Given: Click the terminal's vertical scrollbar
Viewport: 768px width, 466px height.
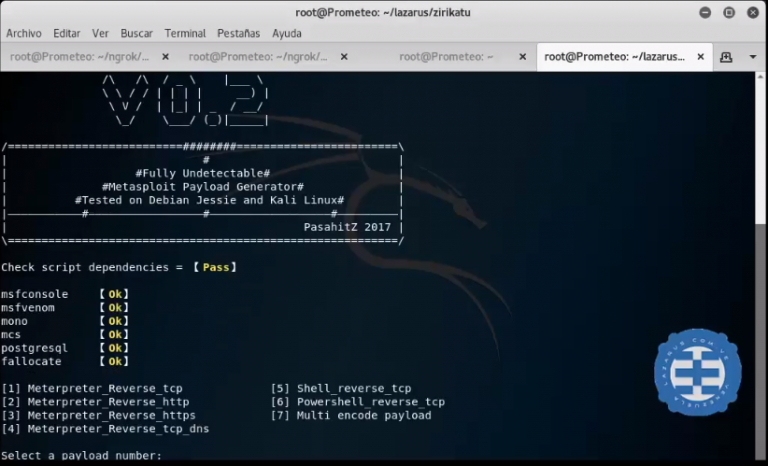Looking at the screenshot, I should coord(761,260).
